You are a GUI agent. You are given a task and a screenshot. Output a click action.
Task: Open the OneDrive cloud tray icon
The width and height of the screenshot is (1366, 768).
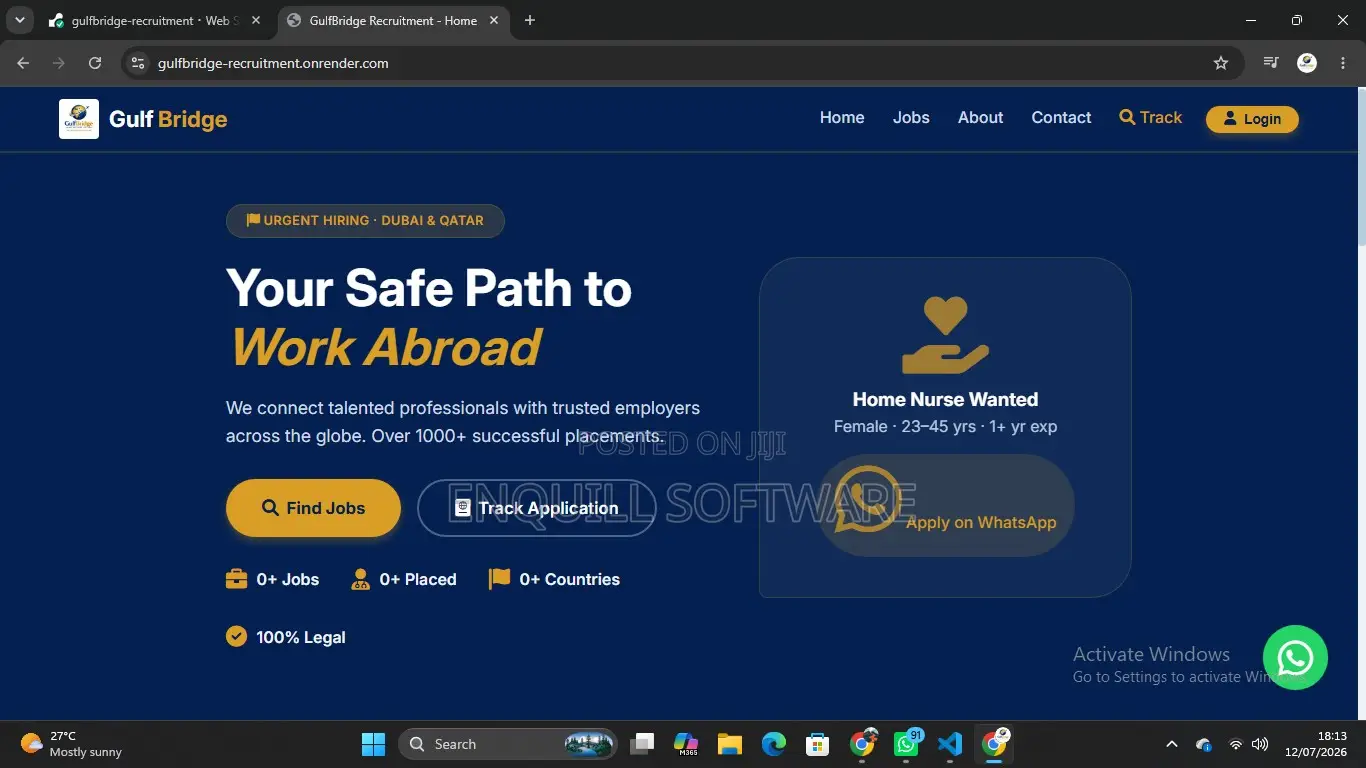tap(1204, 744)
